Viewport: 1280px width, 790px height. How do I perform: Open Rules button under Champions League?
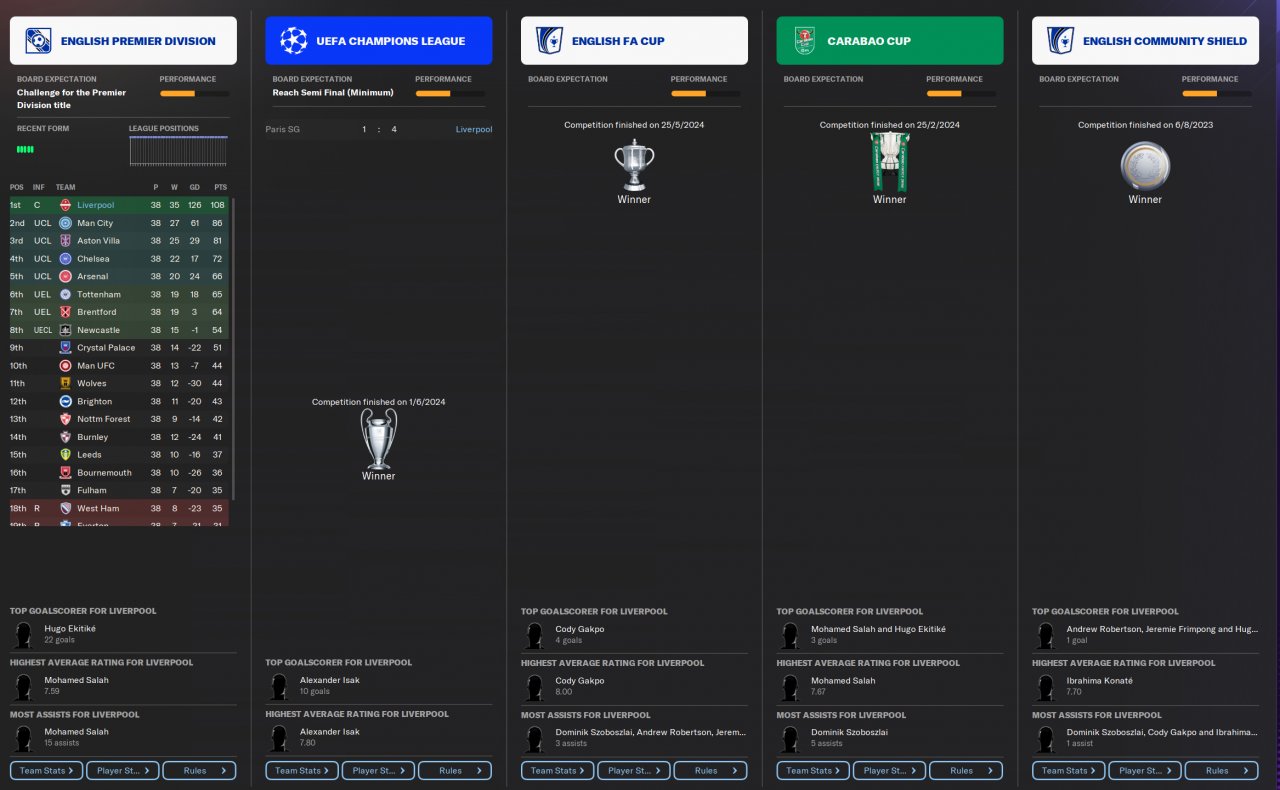(x=455, y=770)
